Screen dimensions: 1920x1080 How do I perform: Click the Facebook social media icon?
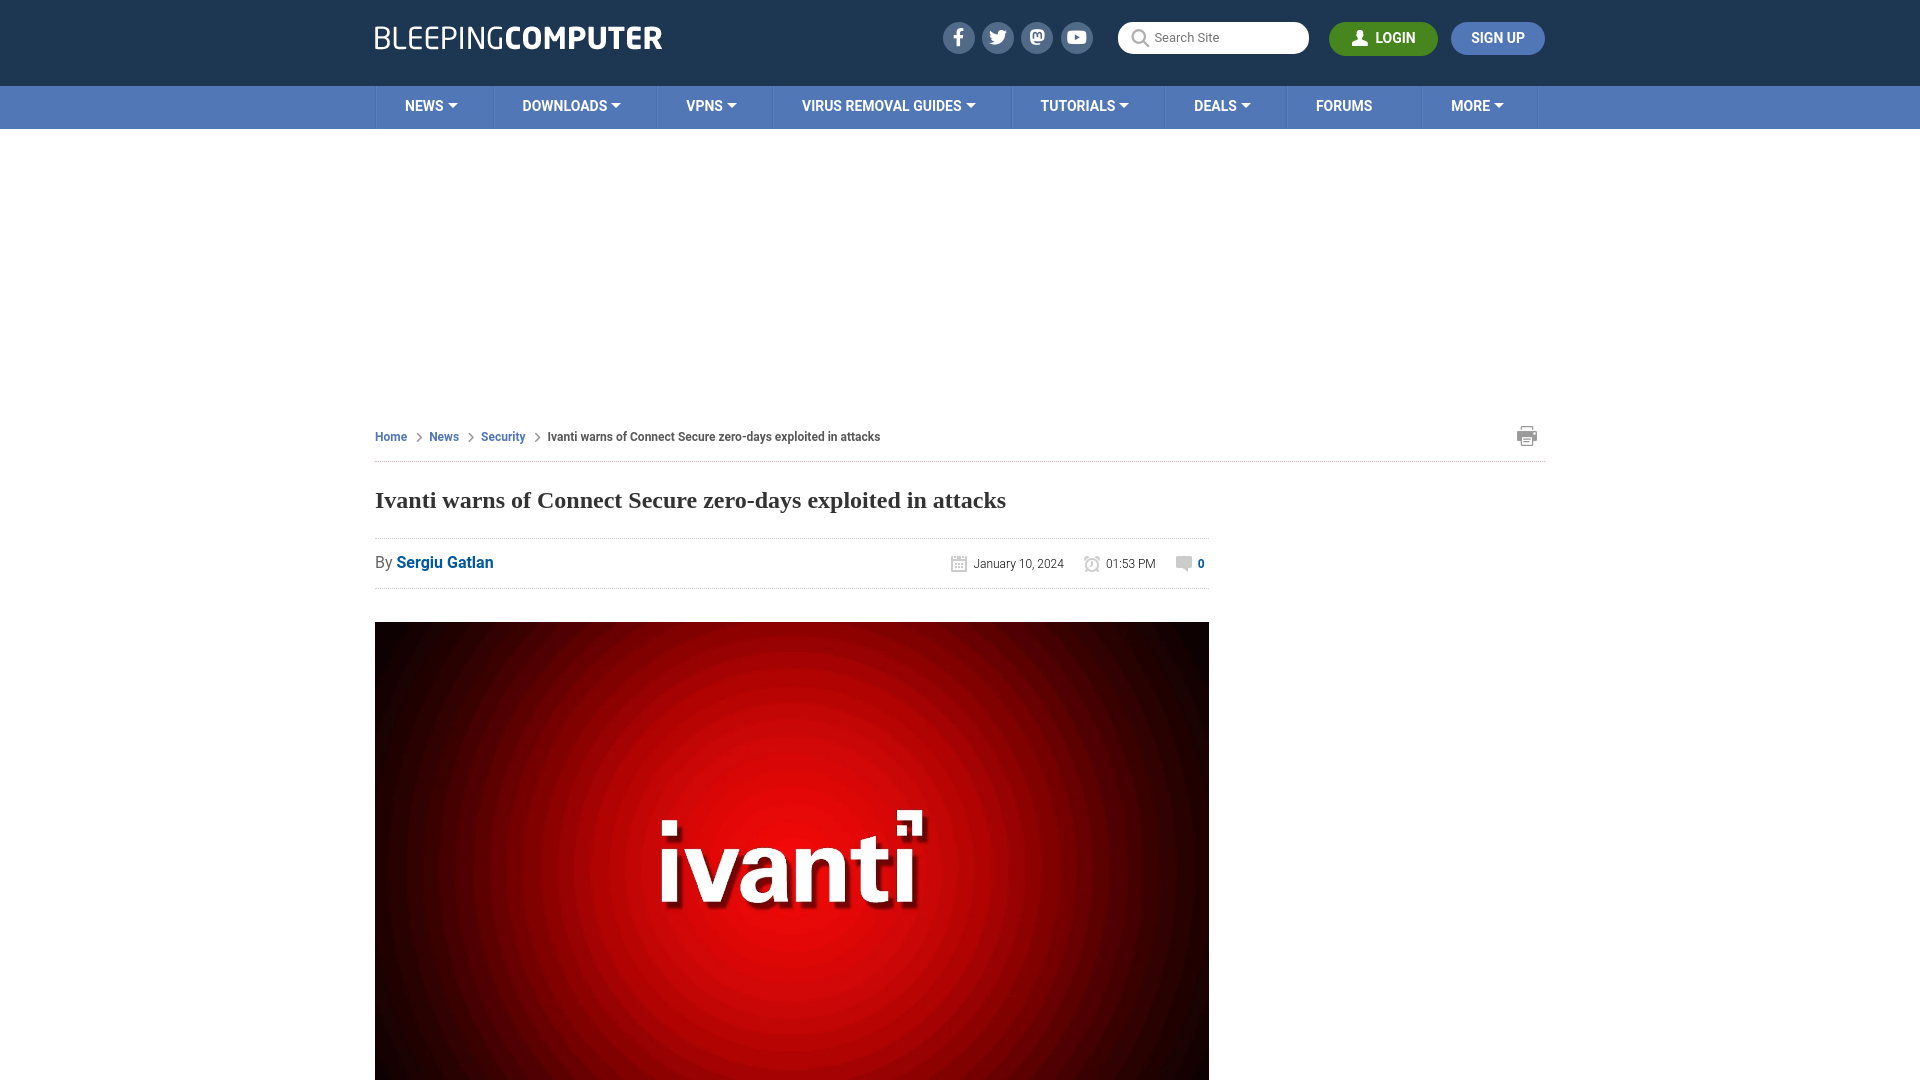point(957,37)
